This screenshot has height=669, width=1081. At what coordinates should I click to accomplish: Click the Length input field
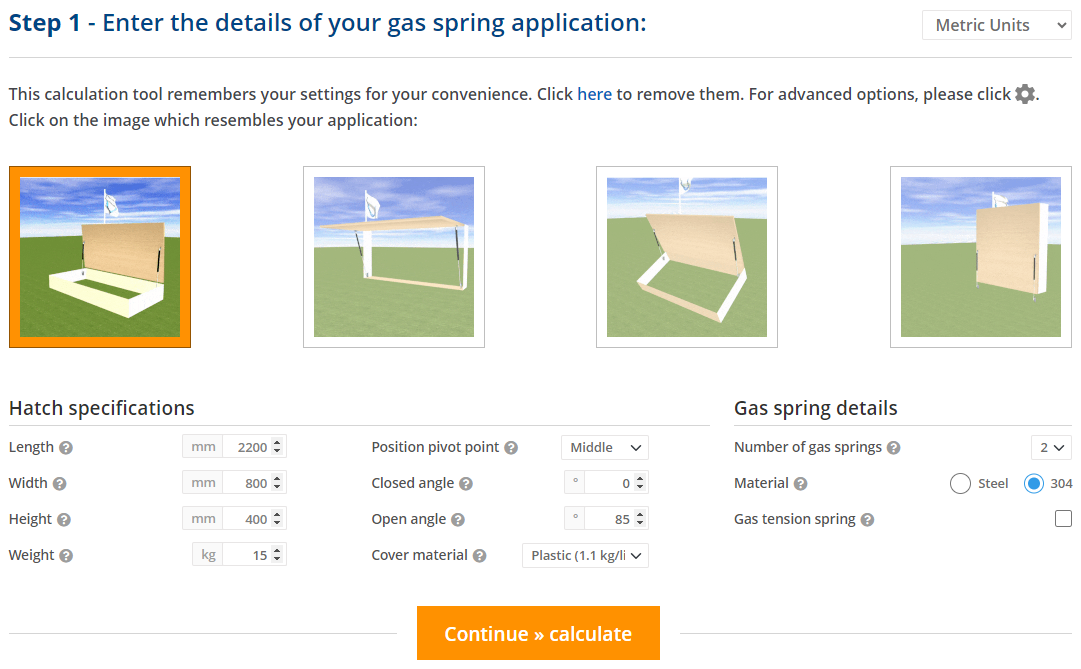coord(245,447)
